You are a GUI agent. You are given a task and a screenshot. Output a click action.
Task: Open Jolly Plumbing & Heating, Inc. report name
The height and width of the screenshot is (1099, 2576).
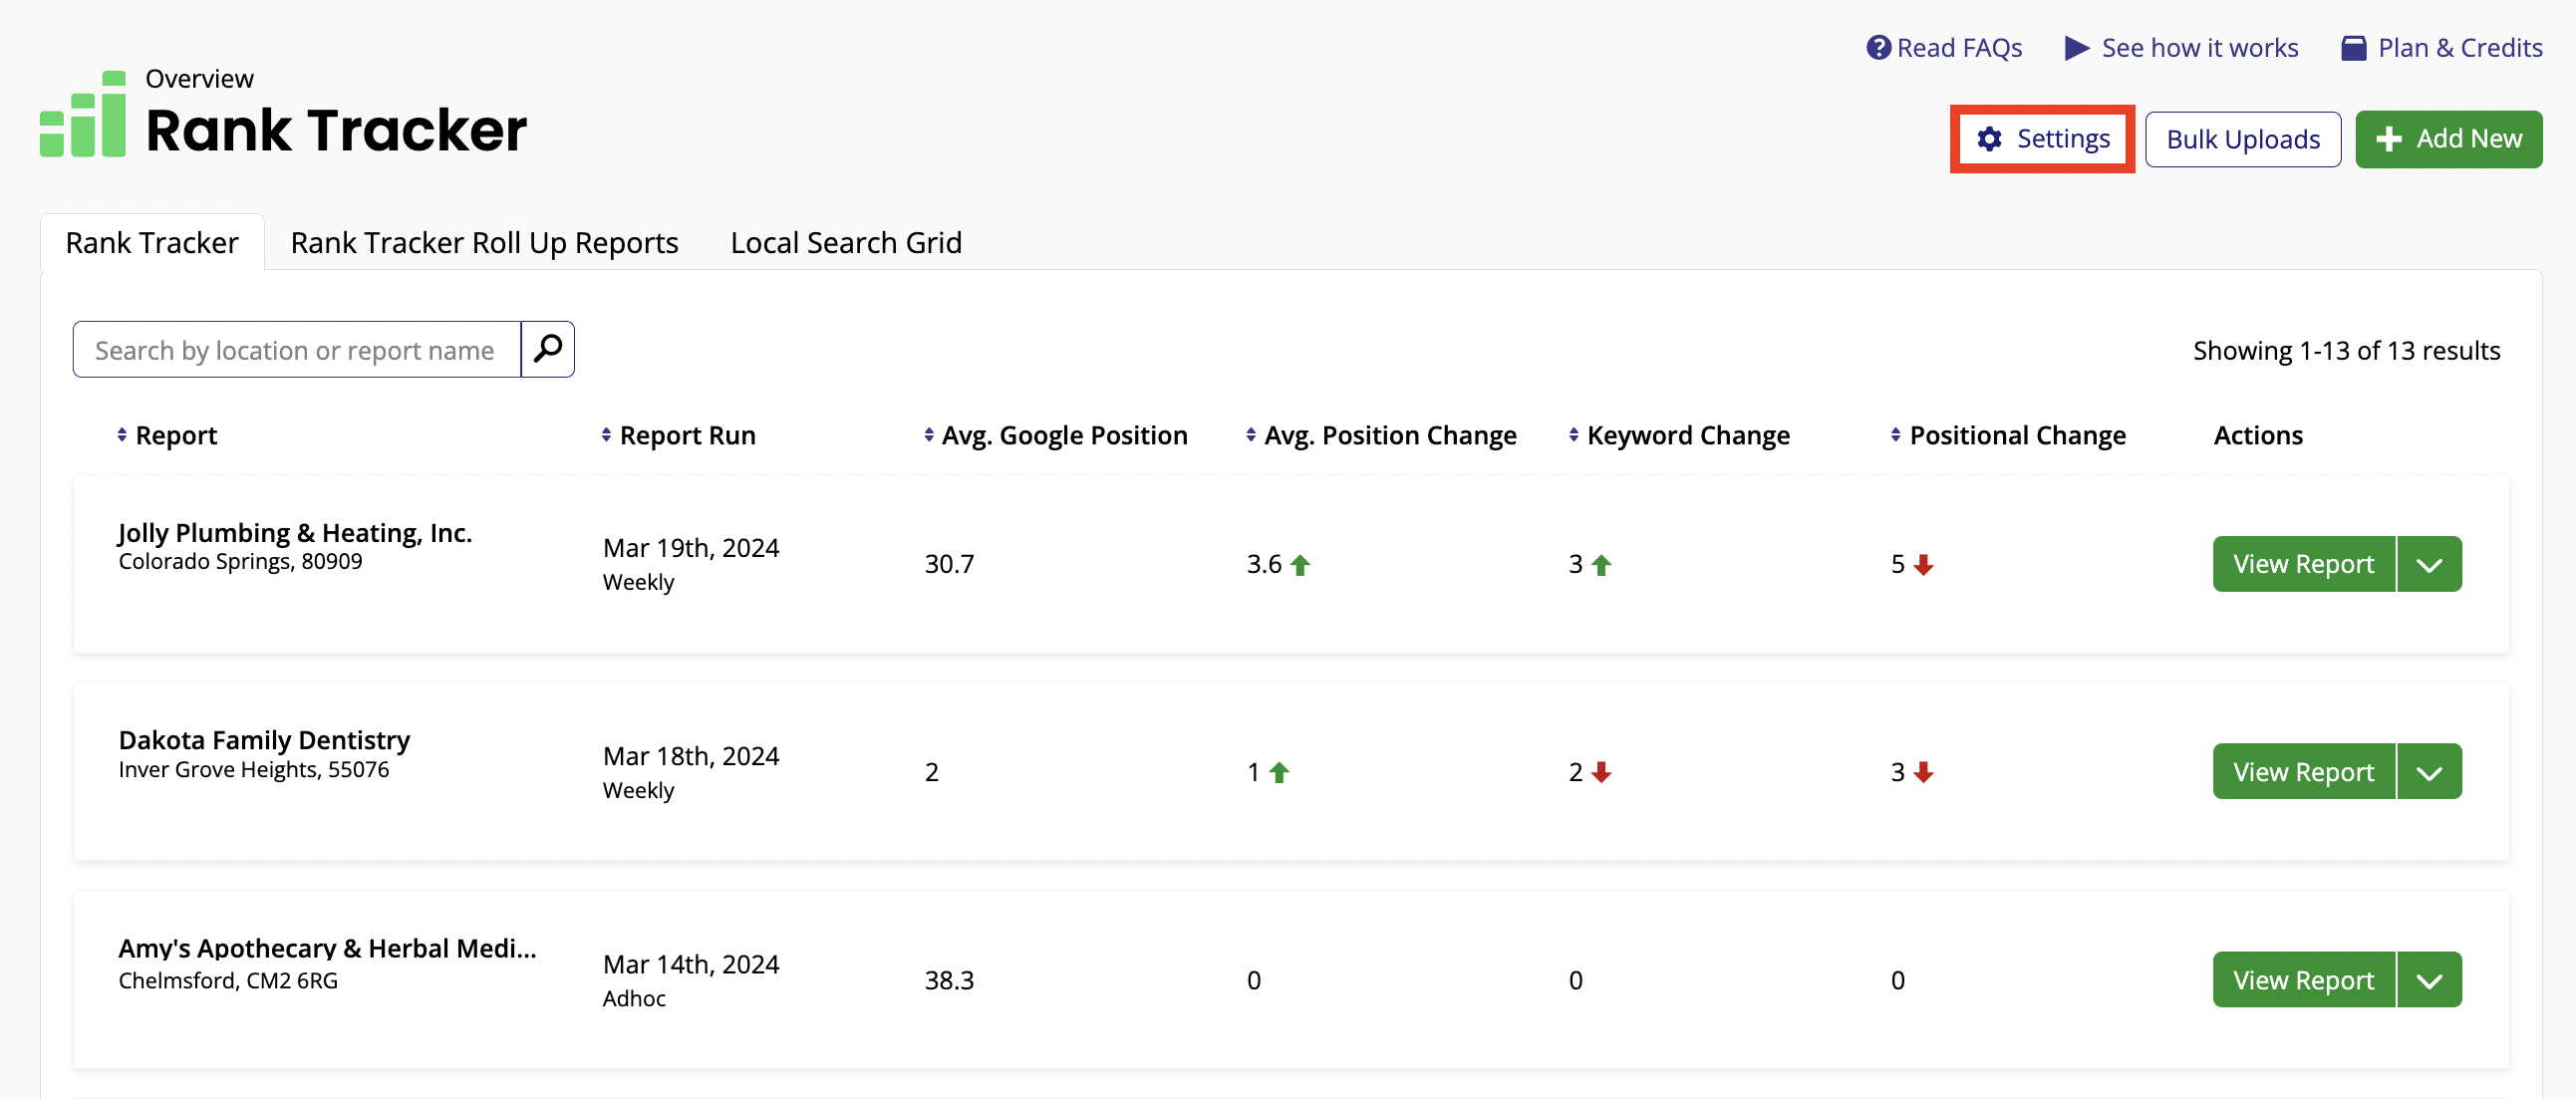tap(295, 532)
